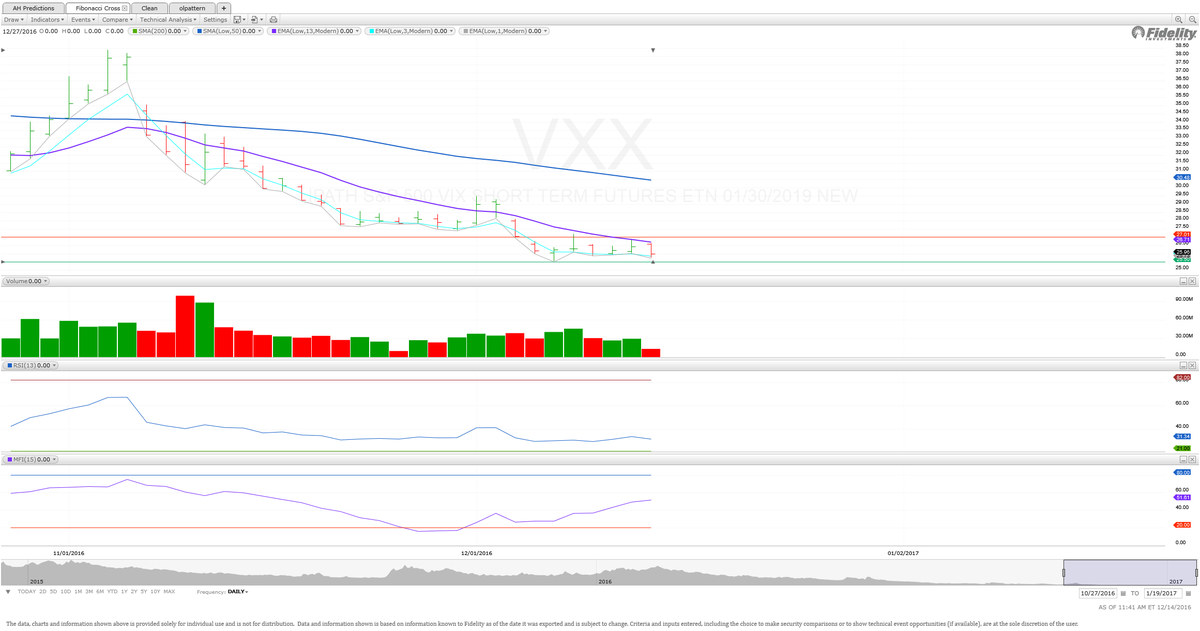This screenshot has height=631, width=1200.
Task: Click the purple EMA(Low,13,Modern) color square
Action: [274, 31]
